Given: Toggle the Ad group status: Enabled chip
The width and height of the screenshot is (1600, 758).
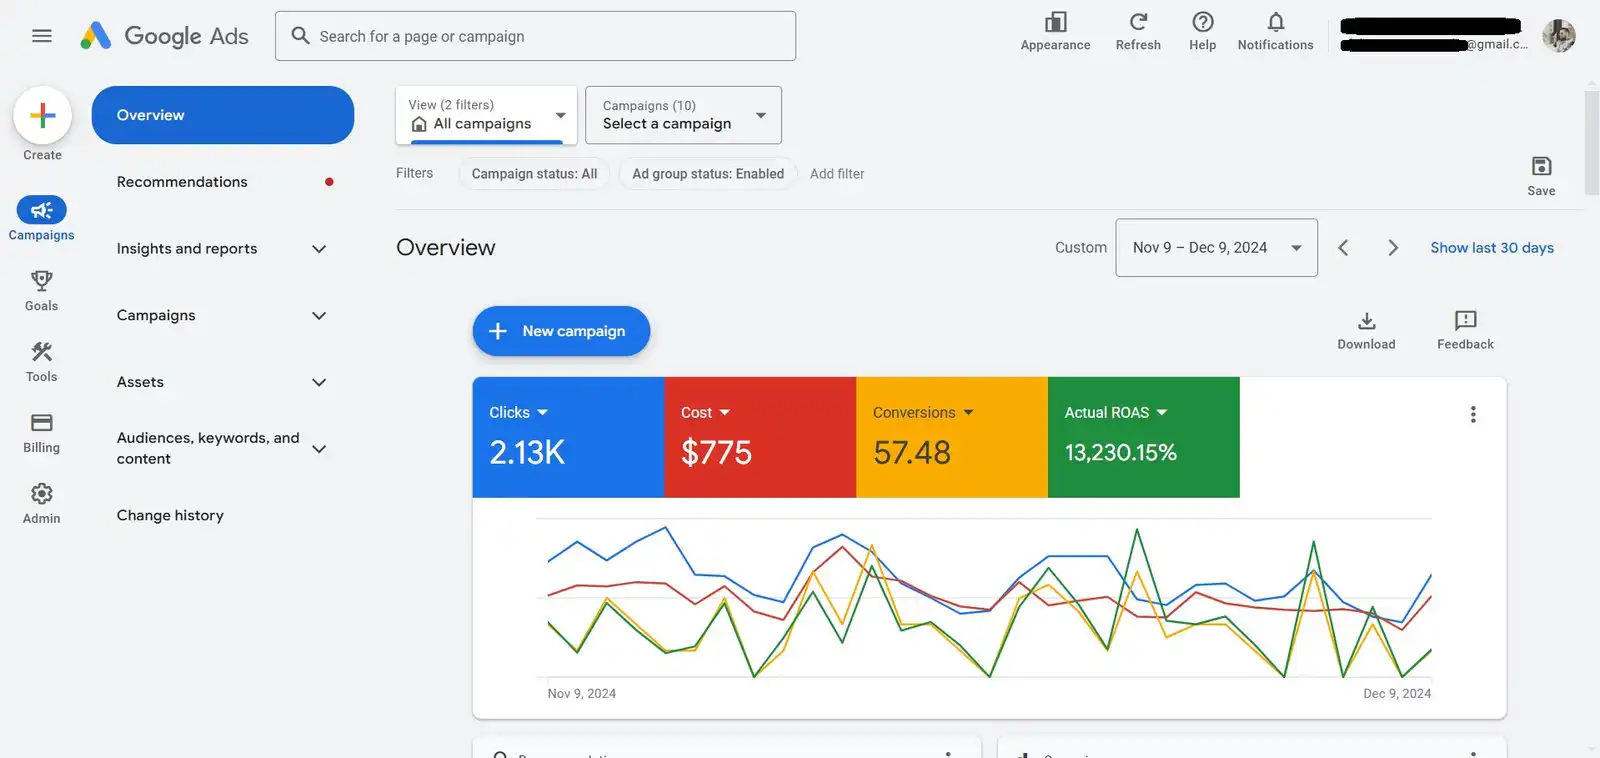Looking at the screenshot, I should pos(707,174).
